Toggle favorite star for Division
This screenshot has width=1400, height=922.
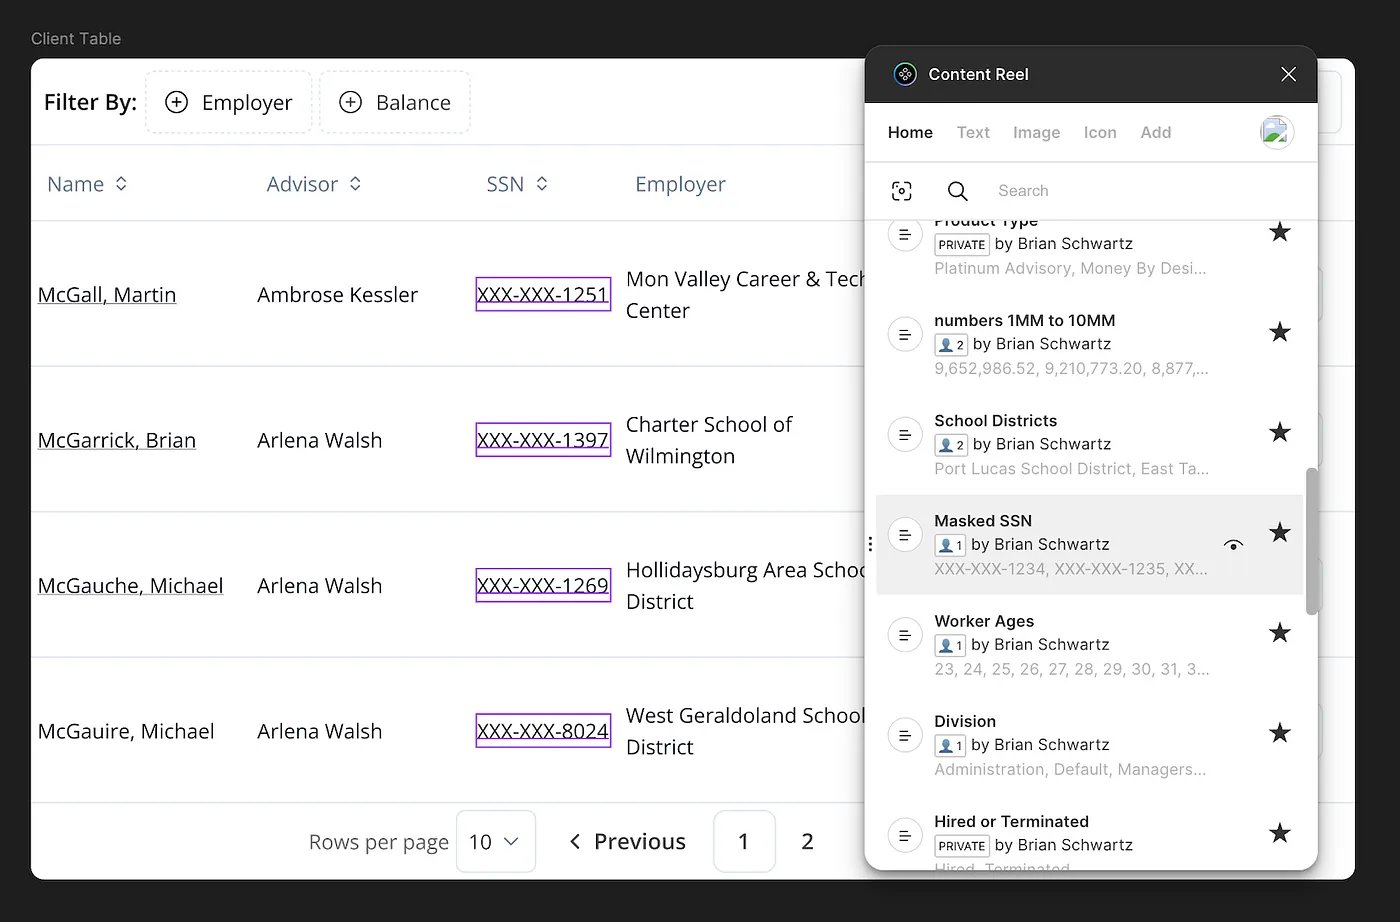(x=1279, y=733)
